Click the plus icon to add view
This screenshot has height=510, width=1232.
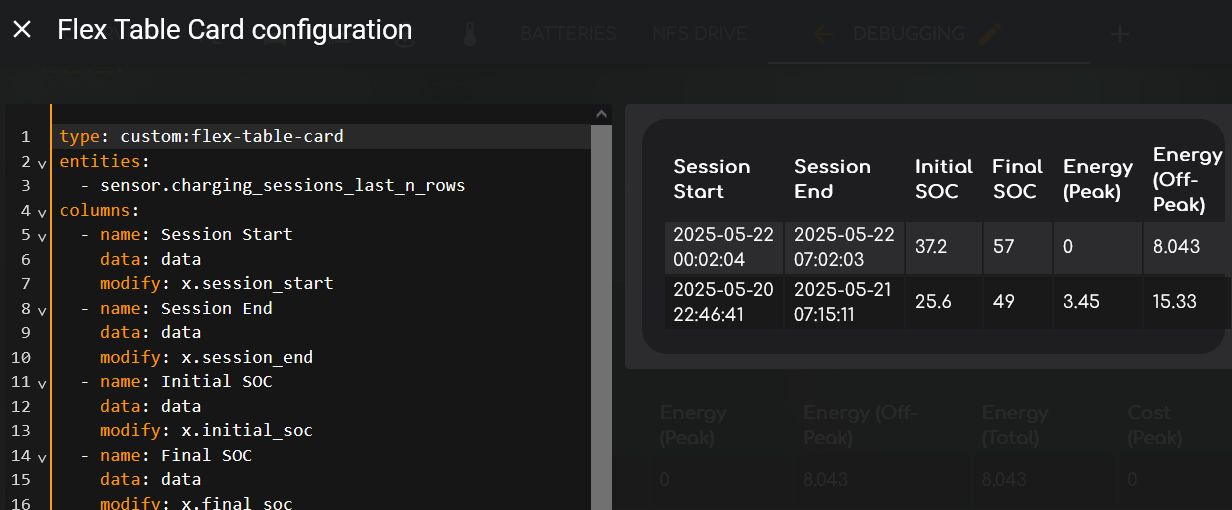tap(1119, 35)
